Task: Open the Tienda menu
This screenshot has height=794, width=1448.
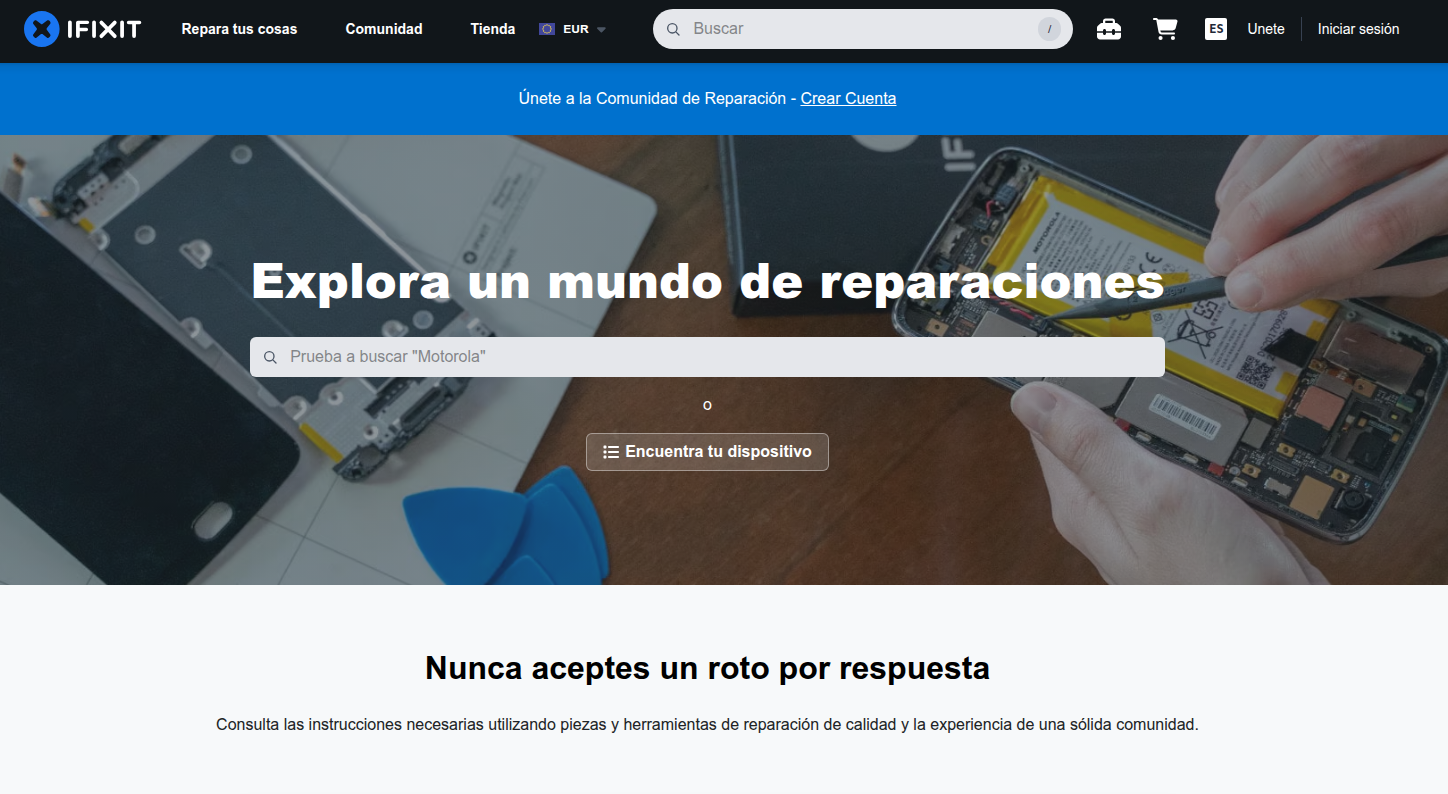Action: (x=492, y=29)
